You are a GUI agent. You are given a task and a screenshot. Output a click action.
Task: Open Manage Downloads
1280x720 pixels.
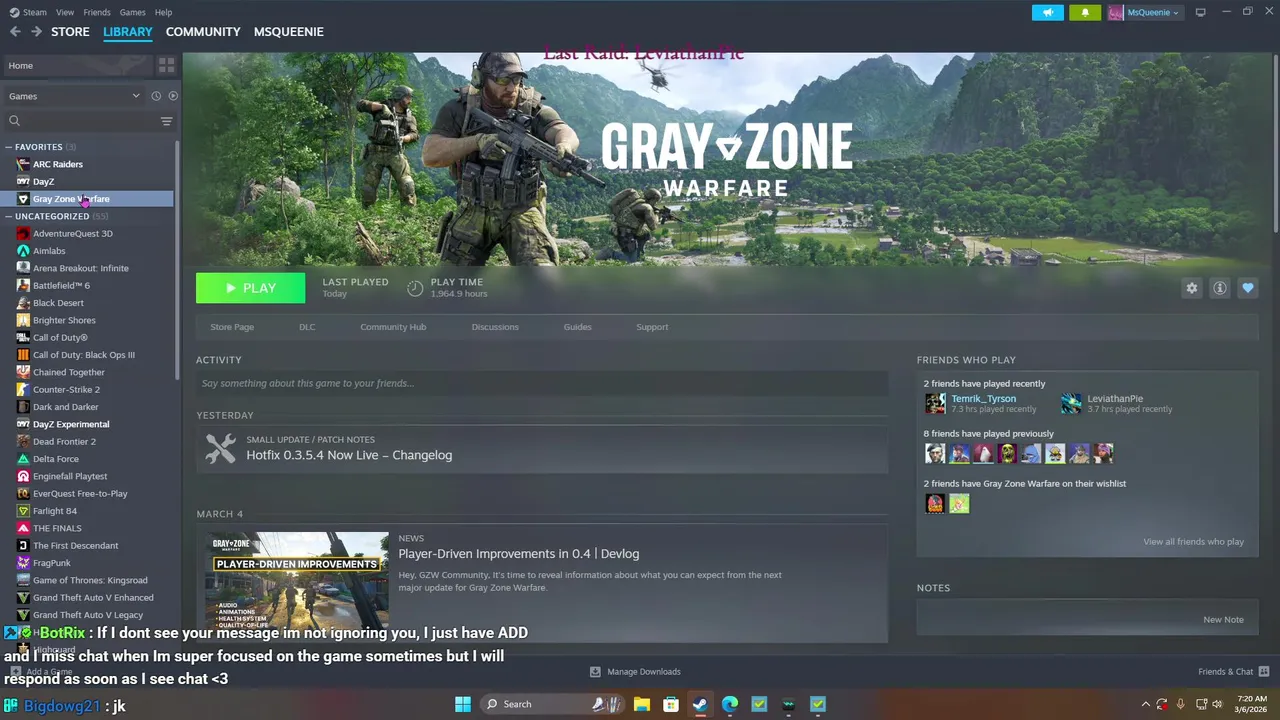(x=635, y=672)
